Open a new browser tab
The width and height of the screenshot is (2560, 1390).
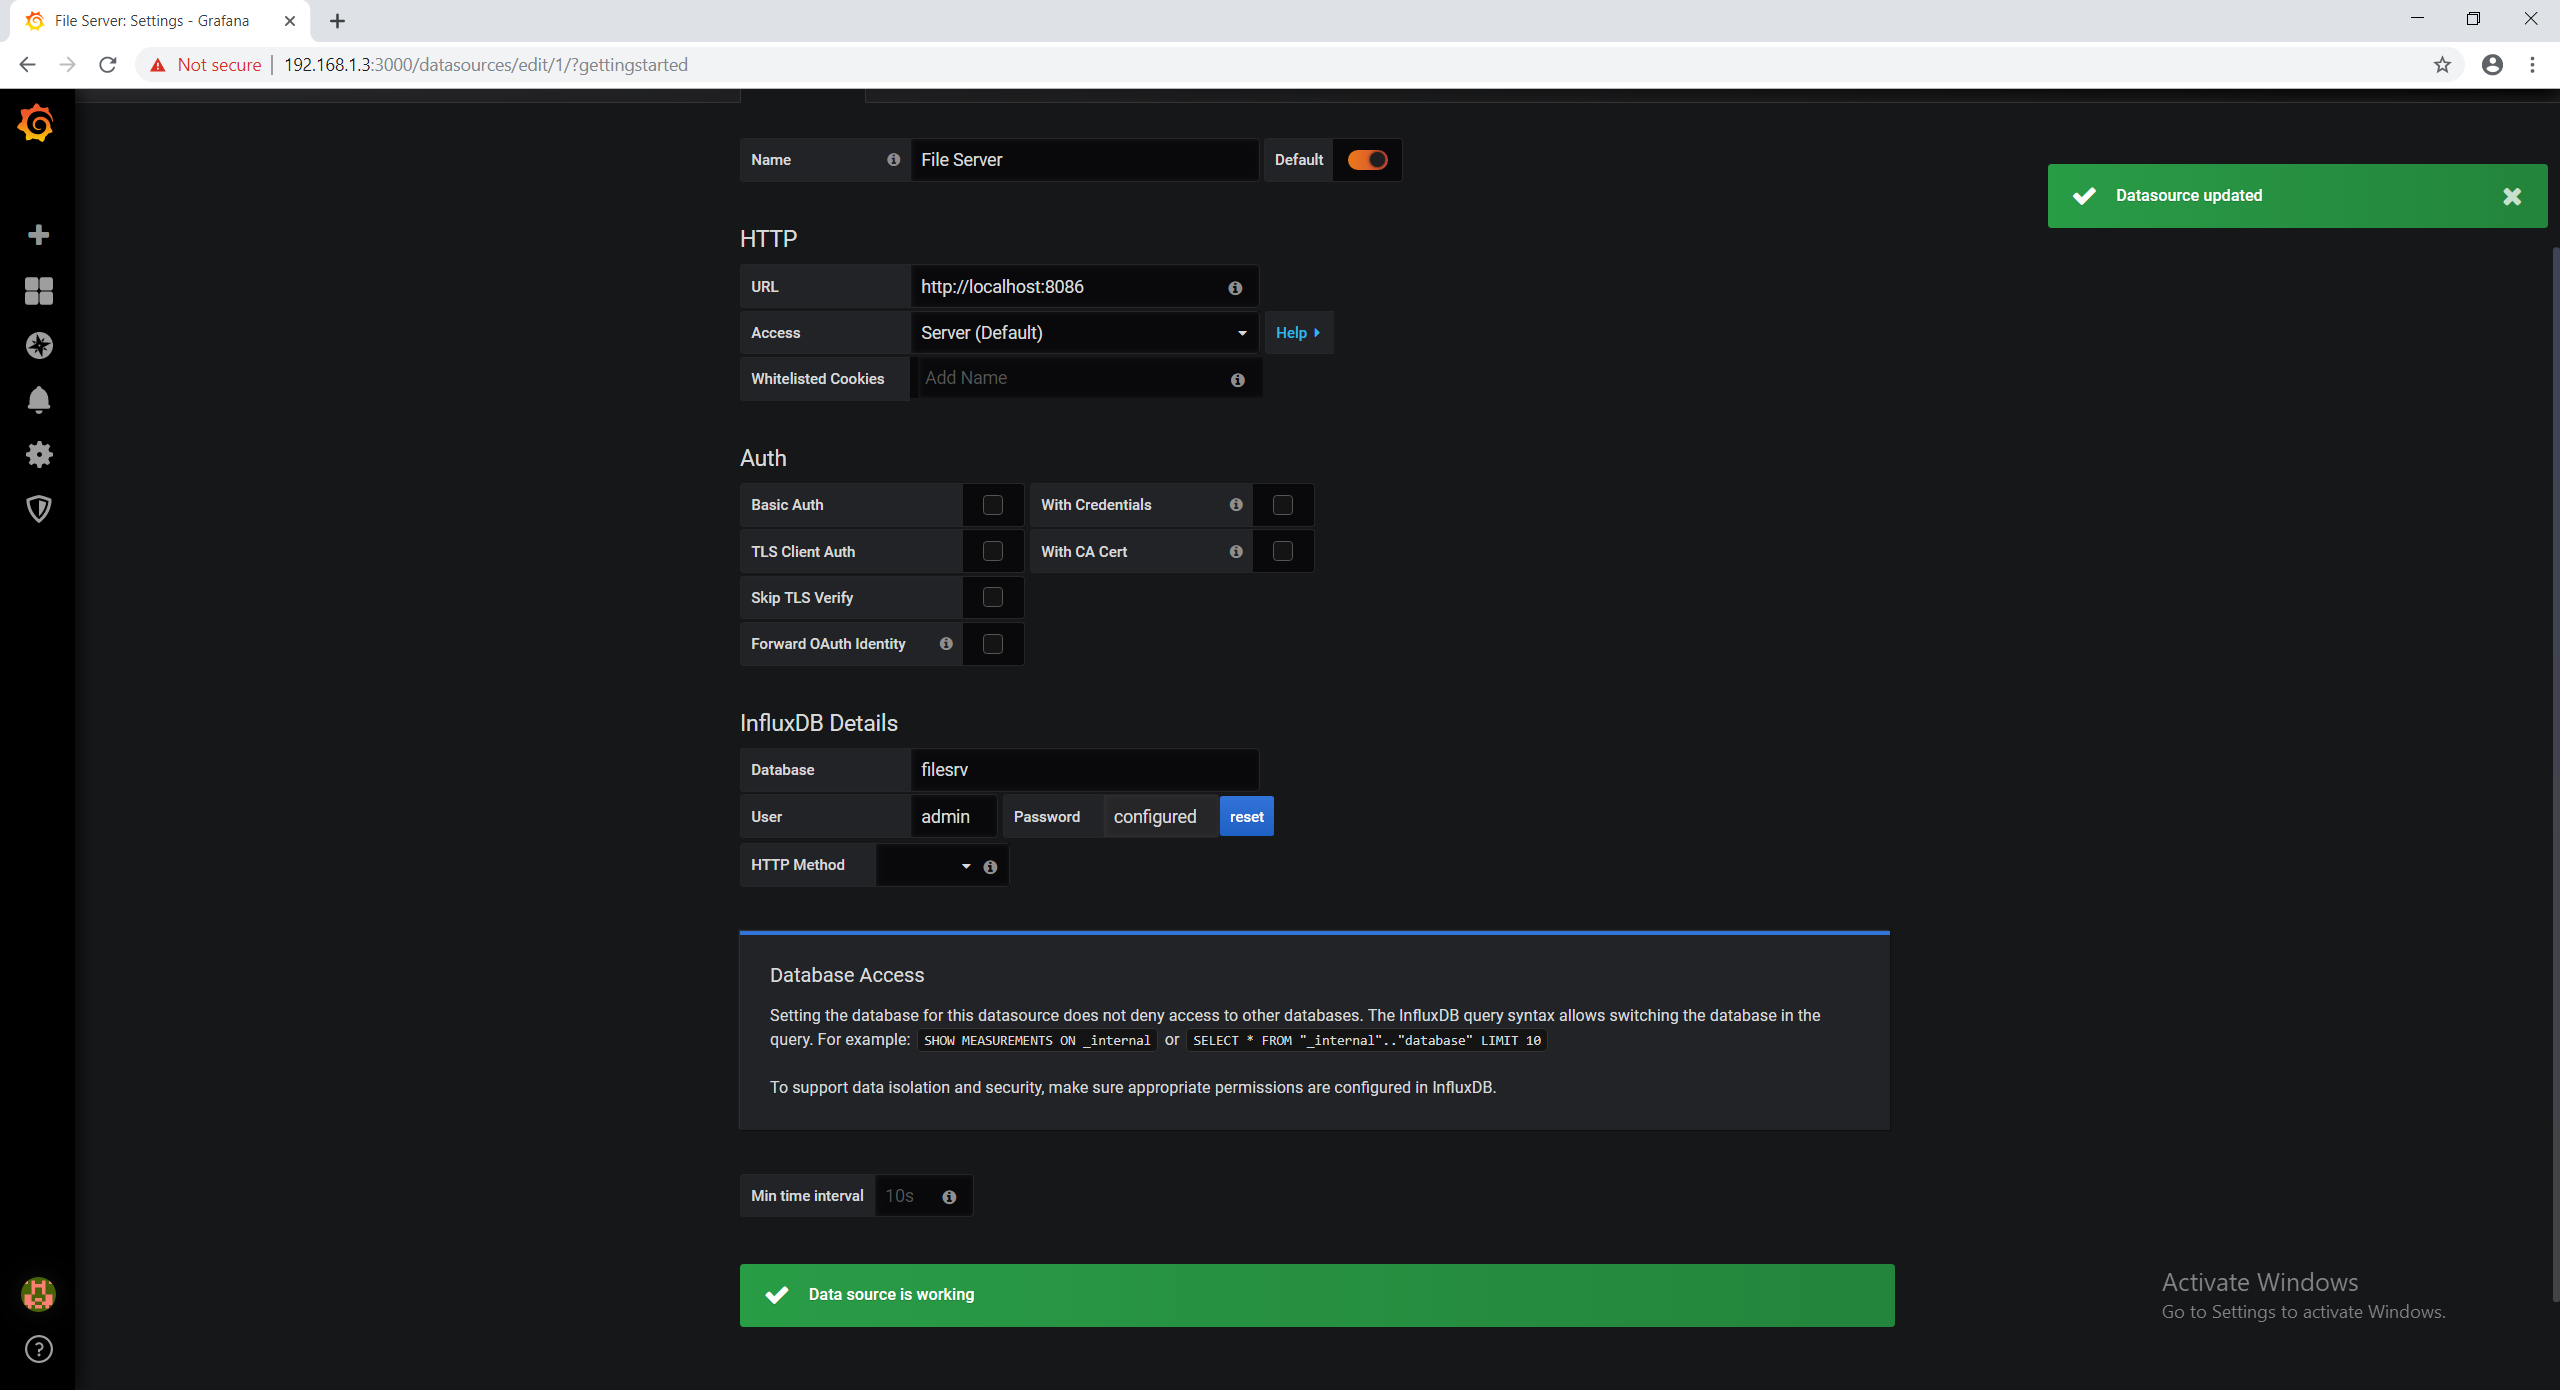coord(337,21)
